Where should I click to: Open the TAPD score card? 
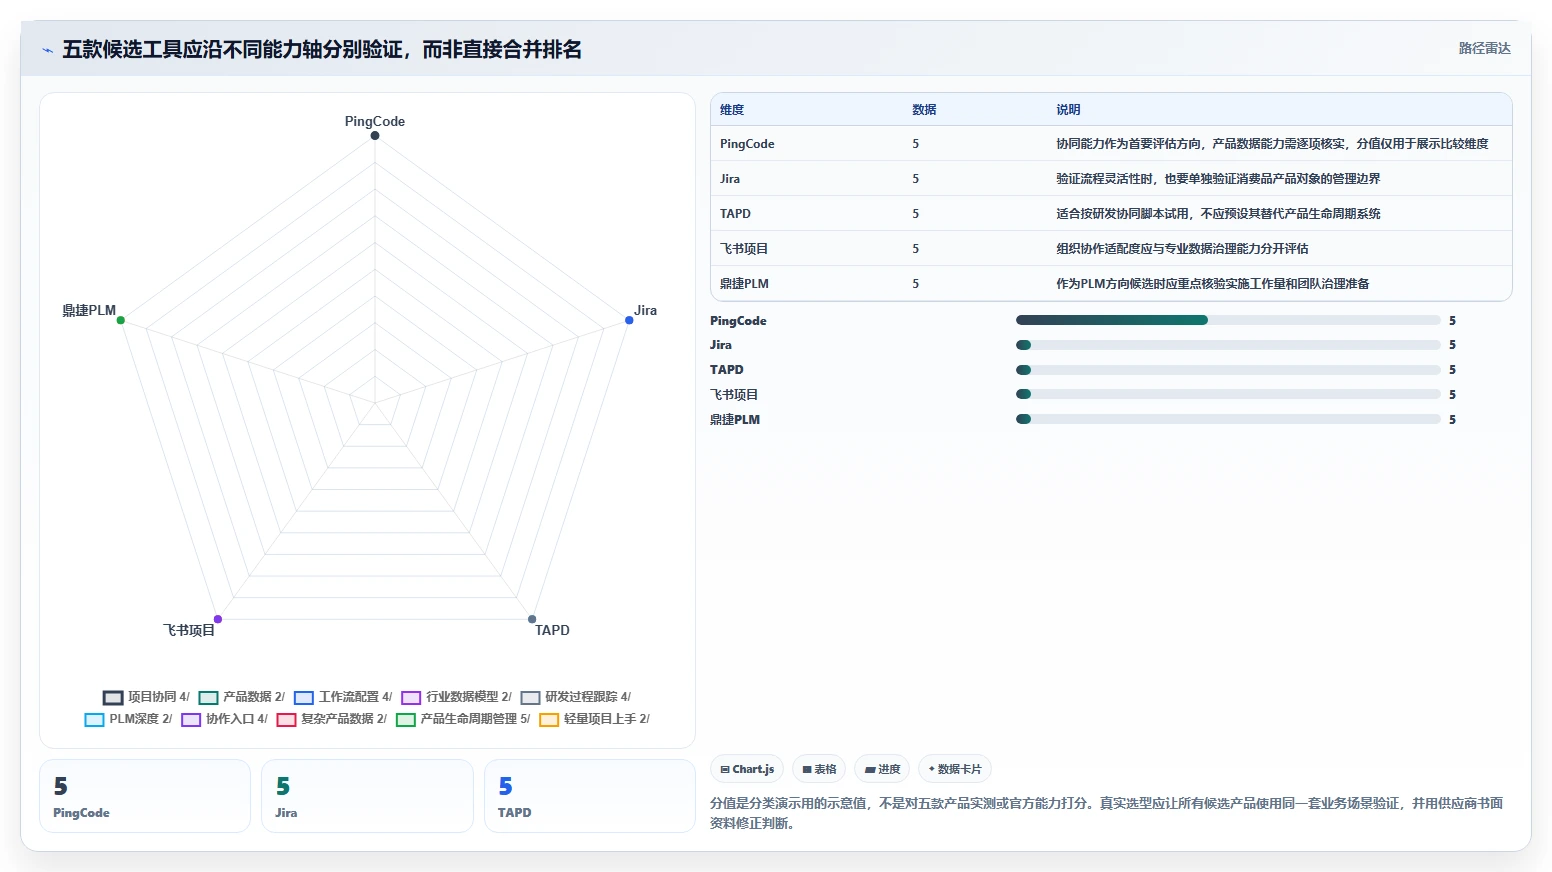point(590,796)
